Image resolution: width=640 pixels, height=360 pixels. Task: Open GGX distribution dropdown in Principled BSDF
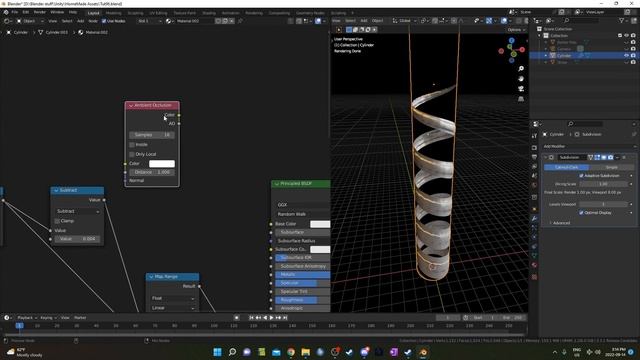coord(302,205)
